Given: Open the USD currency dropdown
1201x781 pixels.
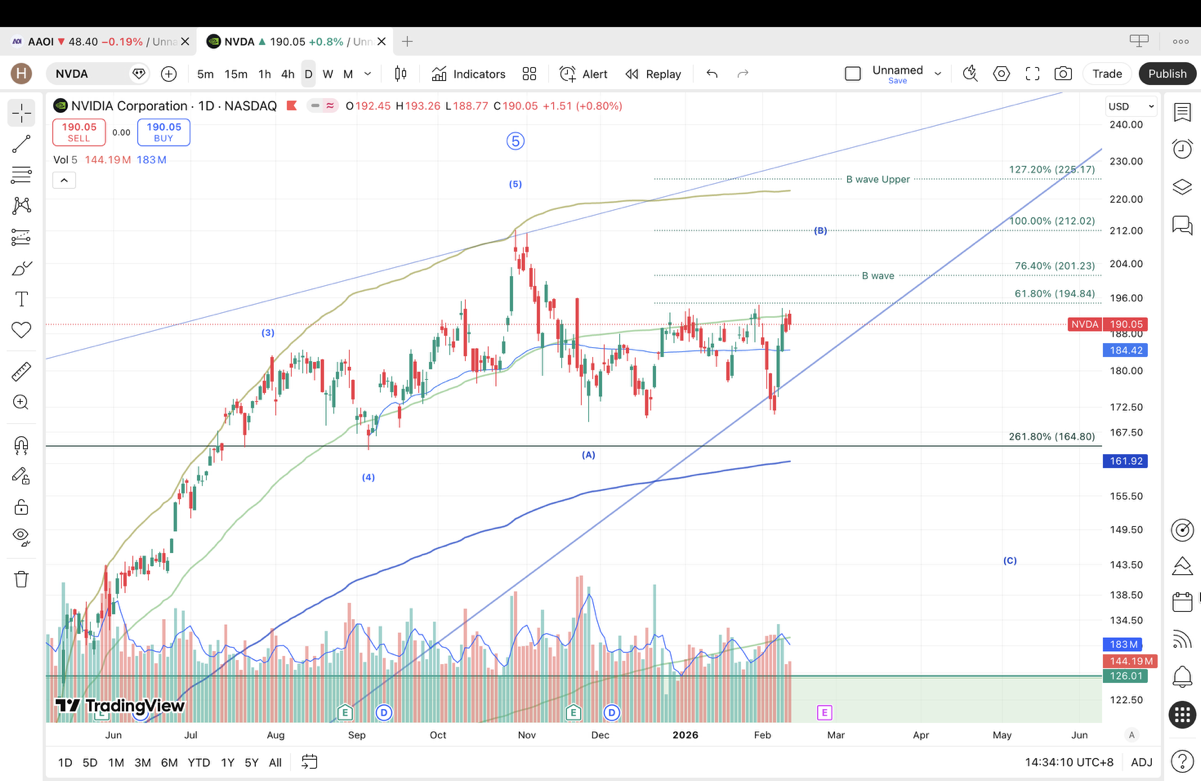Looking at the screenshot, I should [x=1131, y=106].
